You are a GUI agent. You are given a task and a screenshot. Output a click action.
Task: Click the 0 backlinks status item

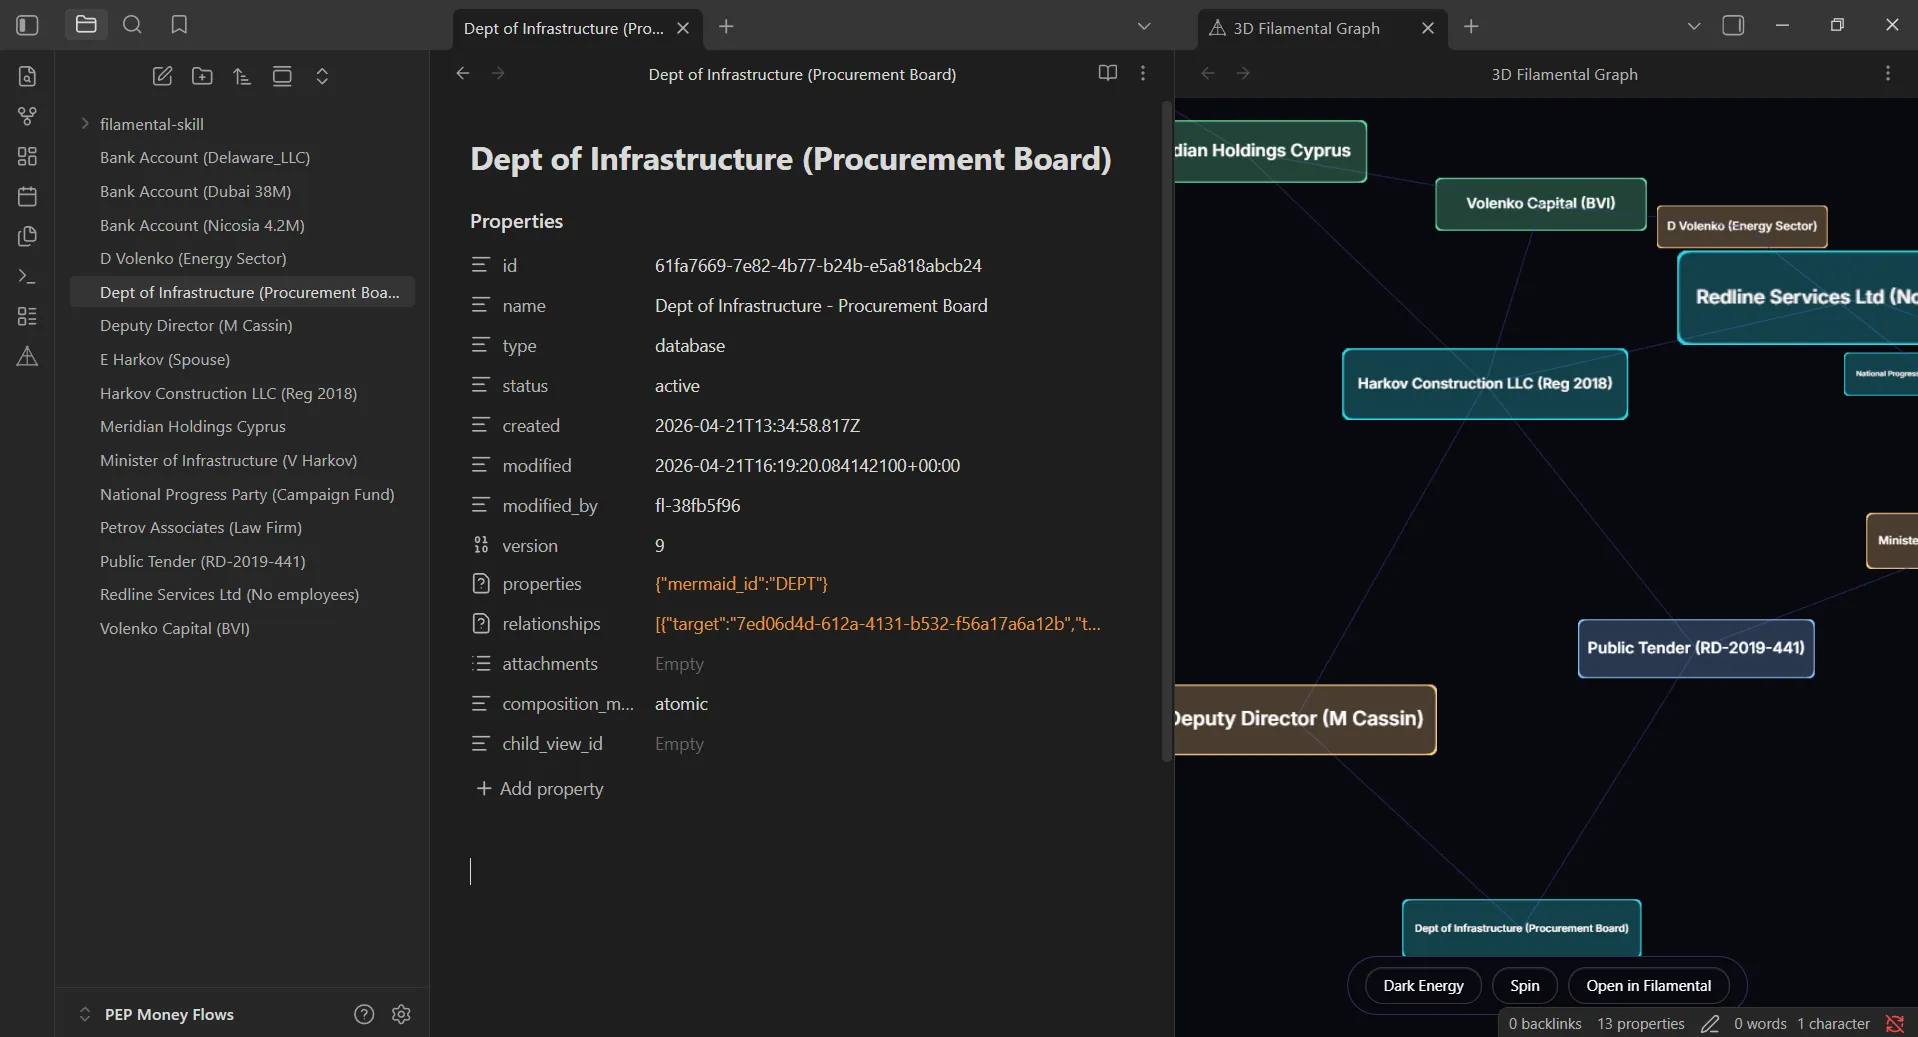coord(1545,1023)
